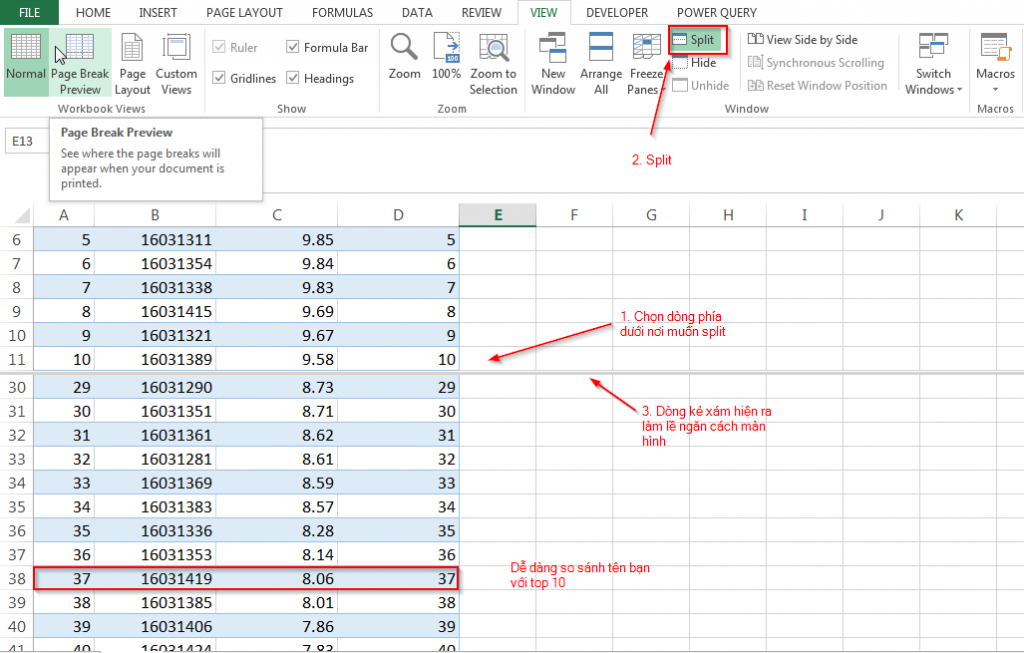
Task: Disable the Headings checkbox
Action: point(293,78)
